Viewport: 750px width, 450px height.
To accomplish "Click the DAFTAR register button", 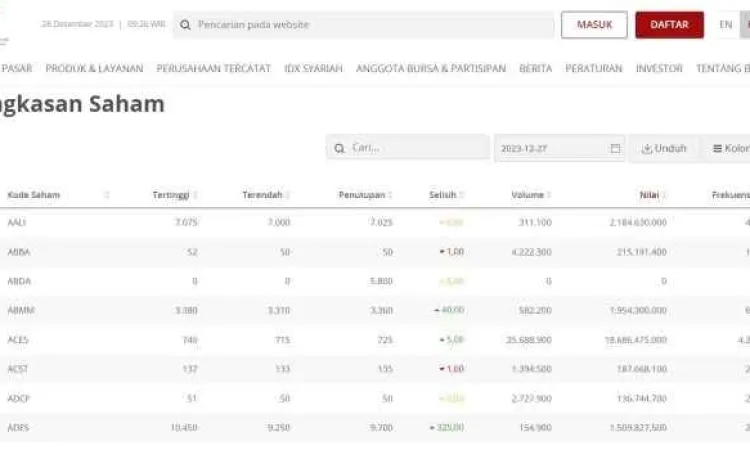I will [669, 25].
